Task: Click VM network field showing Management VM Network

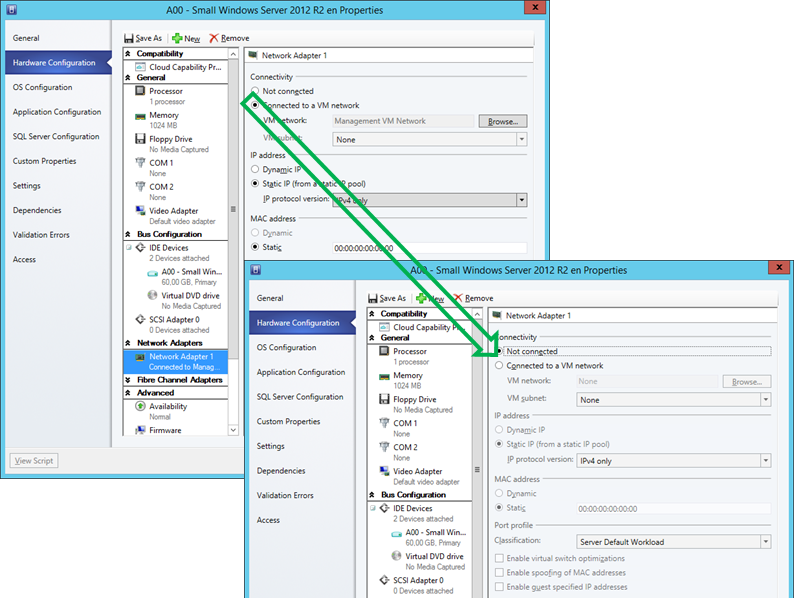Action: pyautogui.click(x=403, y=121)
